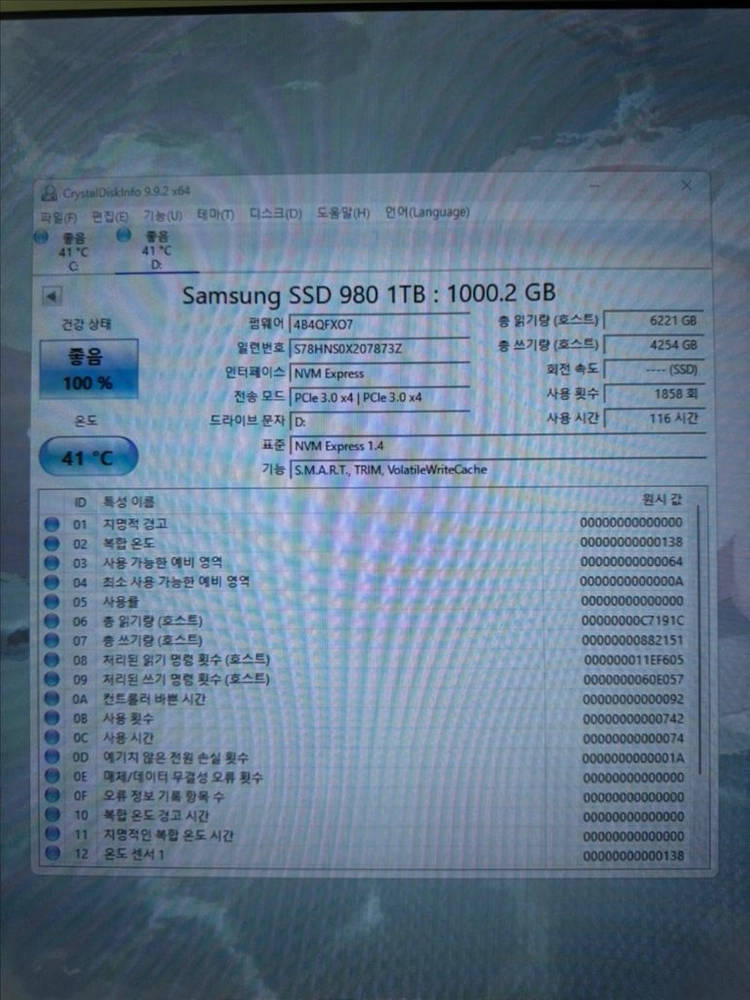Click the total host writes value 4254 GB
The image size is (750, 1000).
coord(654,345)
